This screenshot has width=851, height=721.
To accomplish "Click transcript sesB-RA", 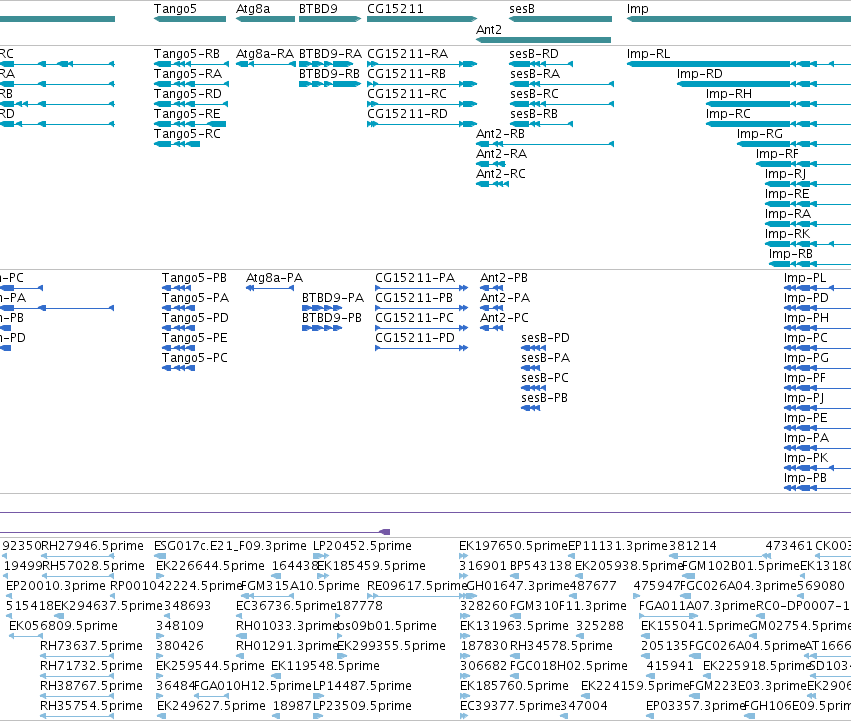I will coord(562,84).
